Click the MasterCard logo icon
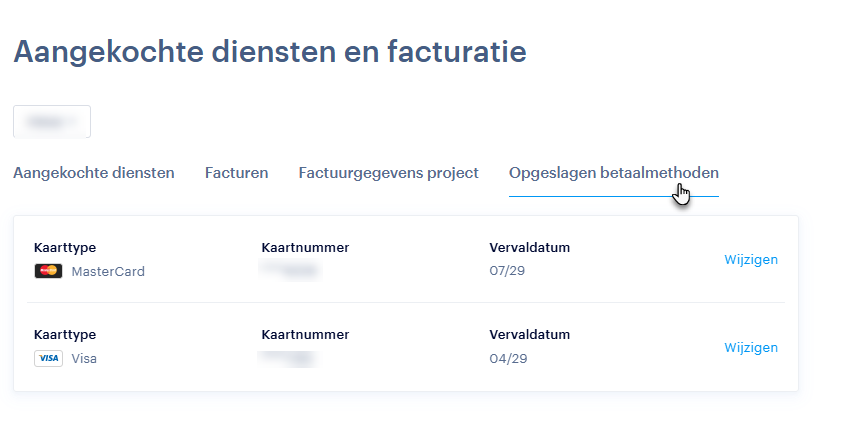 point(48,271)
